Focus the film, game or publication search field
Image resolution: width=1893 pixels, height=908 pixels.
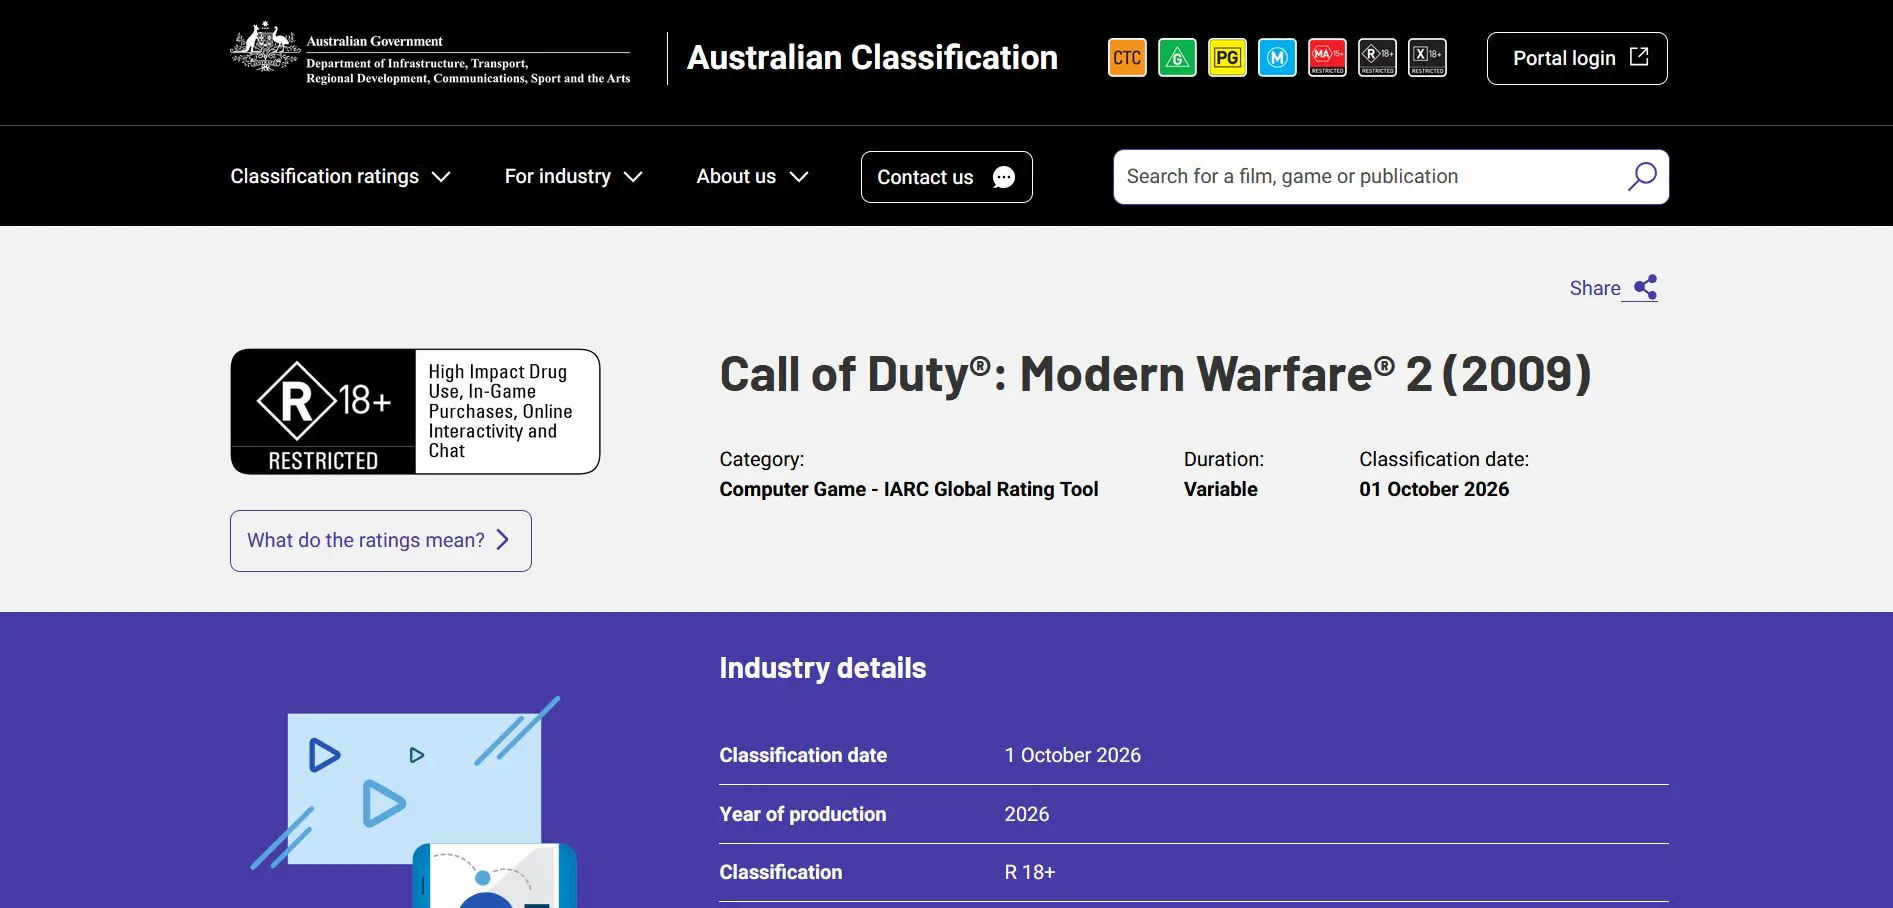(x=1391, y=177)
